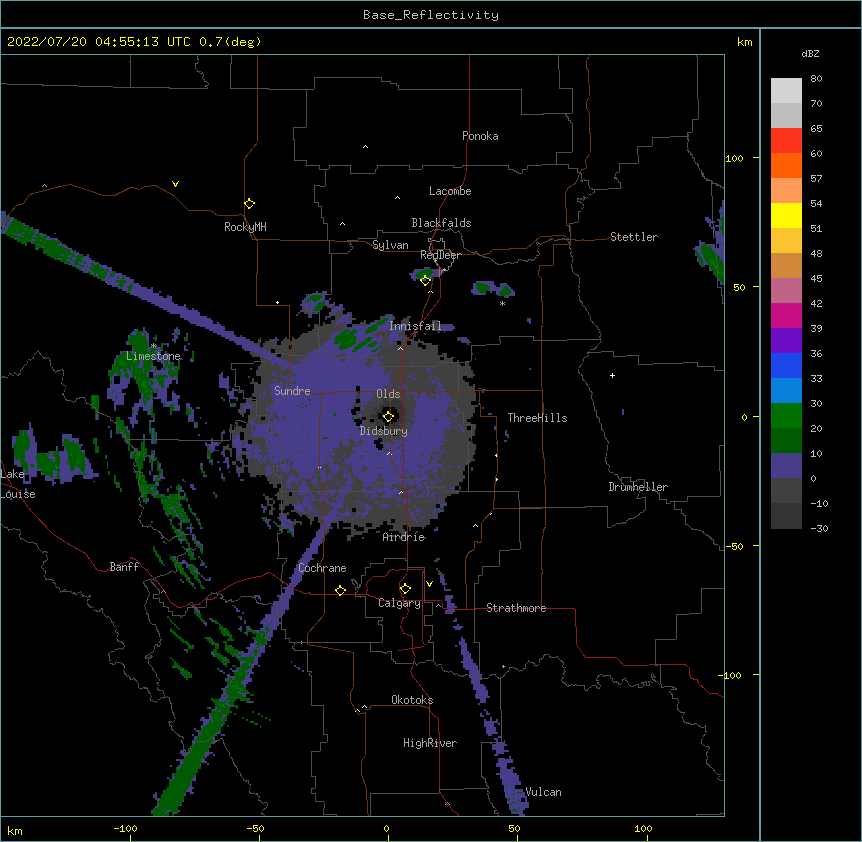The height and width of the screenshot is (842, 862).
Task: Click the Sylvan label
Action: 390,245
